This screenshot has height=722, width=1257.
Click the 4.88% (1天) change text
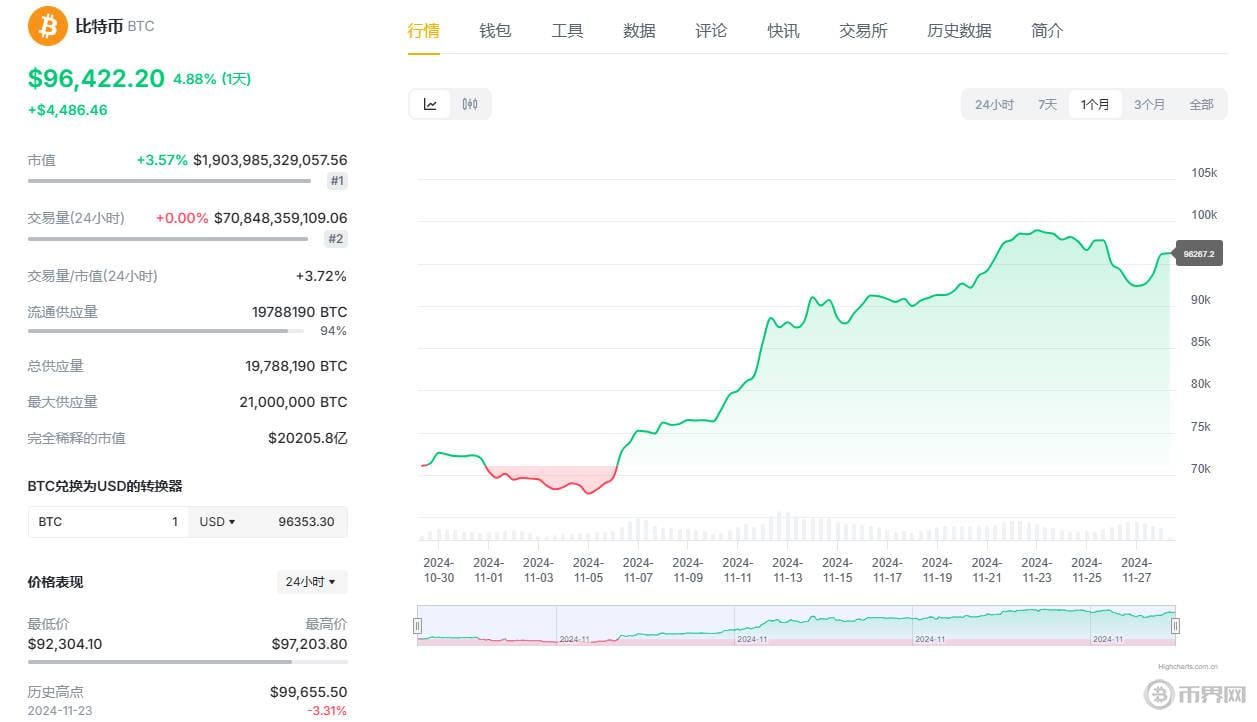coord(212,79)
